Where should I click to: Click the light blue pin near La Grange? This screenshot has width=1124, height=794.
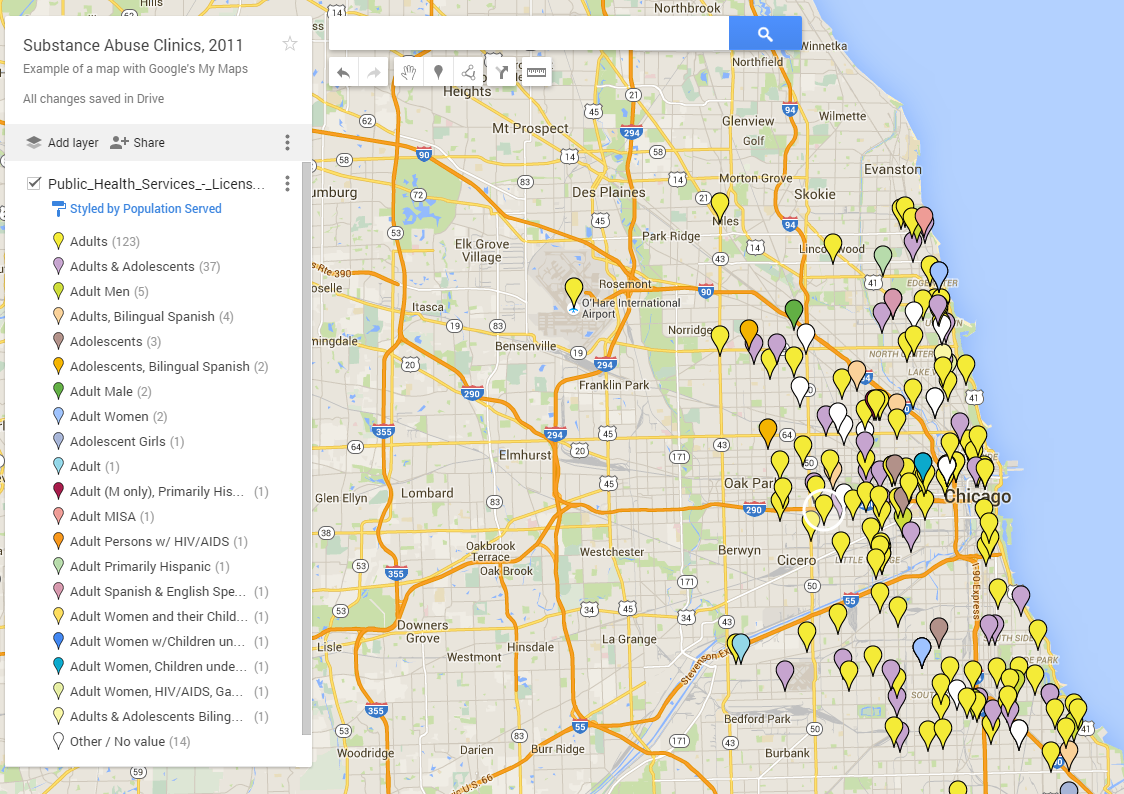click(740, 648)
